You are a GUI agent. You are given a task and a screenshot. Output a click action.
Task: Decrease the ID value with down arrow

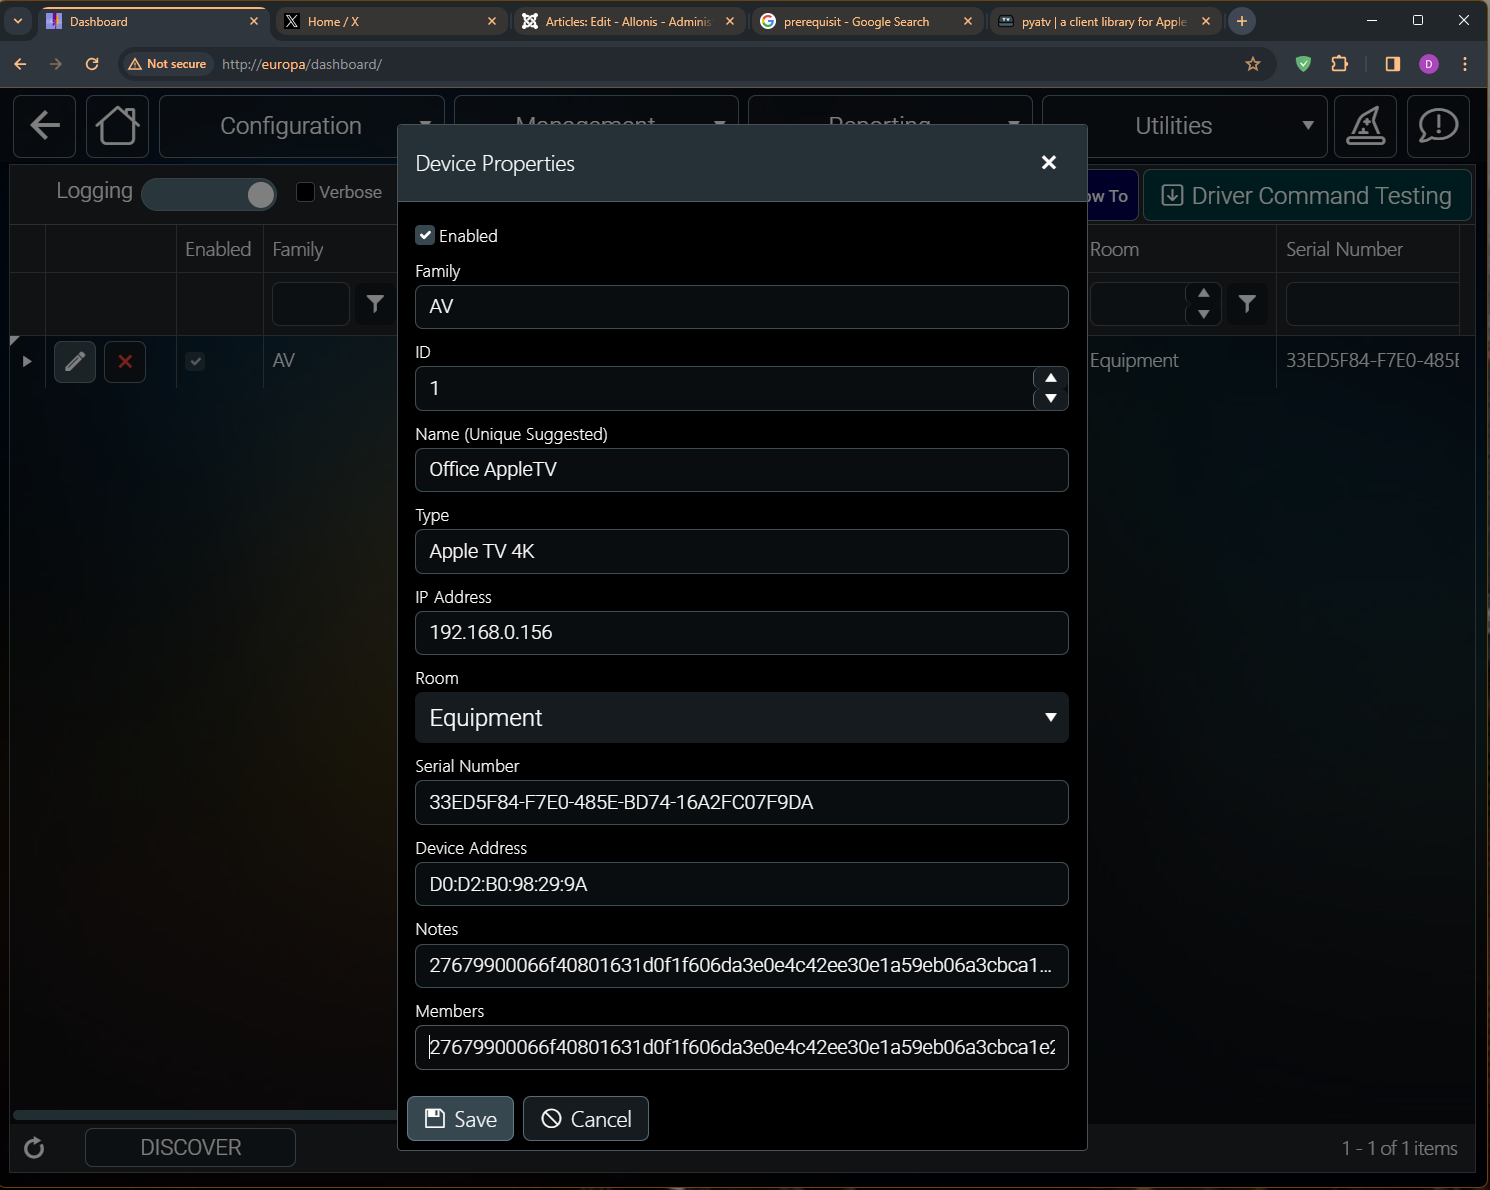(x=1051, y=399)
